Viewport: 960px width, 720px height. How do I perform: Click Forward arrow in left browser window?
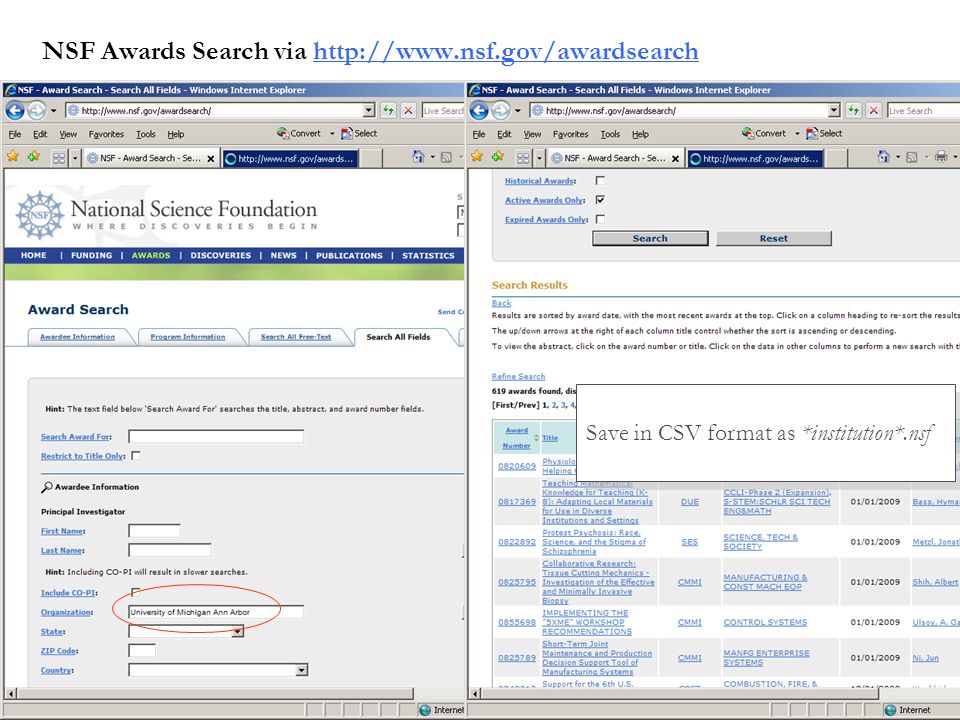[37, 111]
